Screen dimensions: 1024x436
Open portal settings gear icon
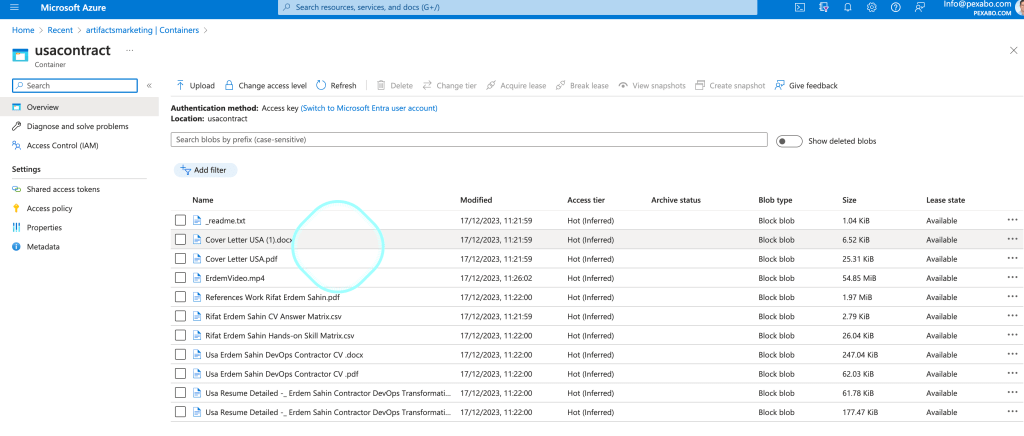click(871, 8)
